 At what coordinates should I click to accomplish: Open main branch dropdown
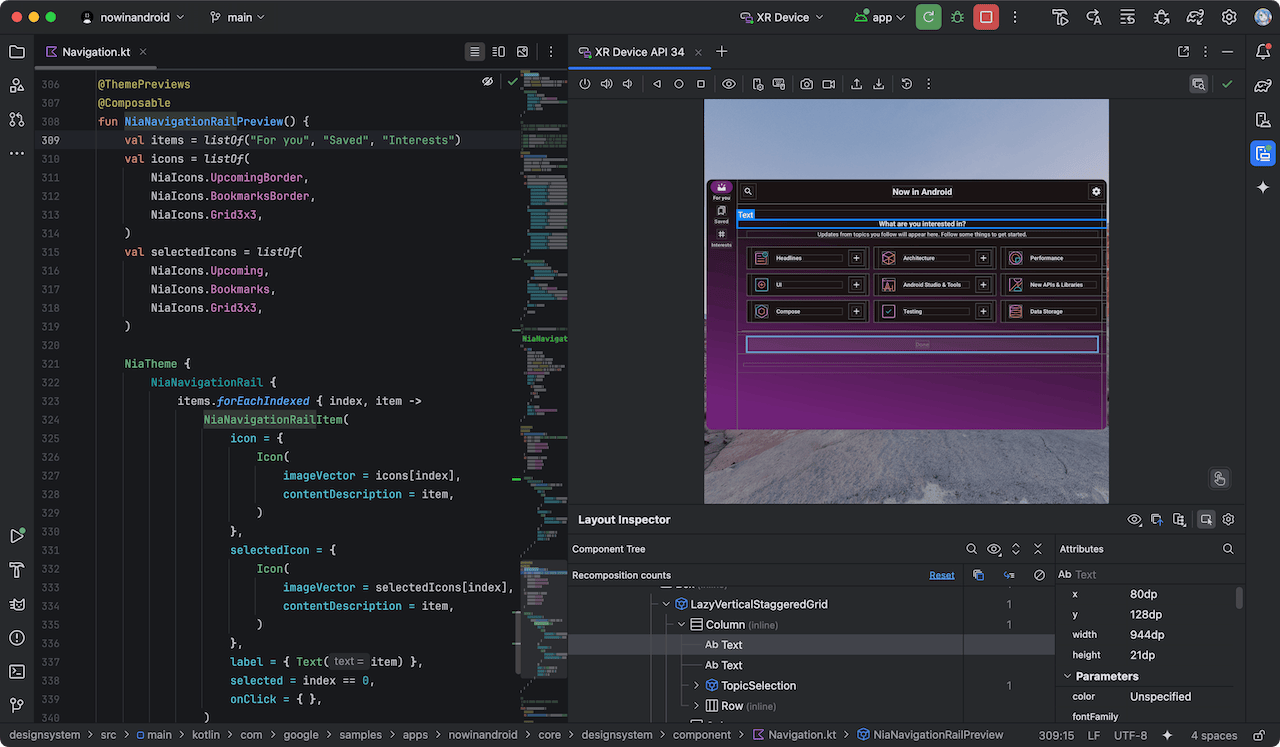pyautogui.click(x=238, y=17)
